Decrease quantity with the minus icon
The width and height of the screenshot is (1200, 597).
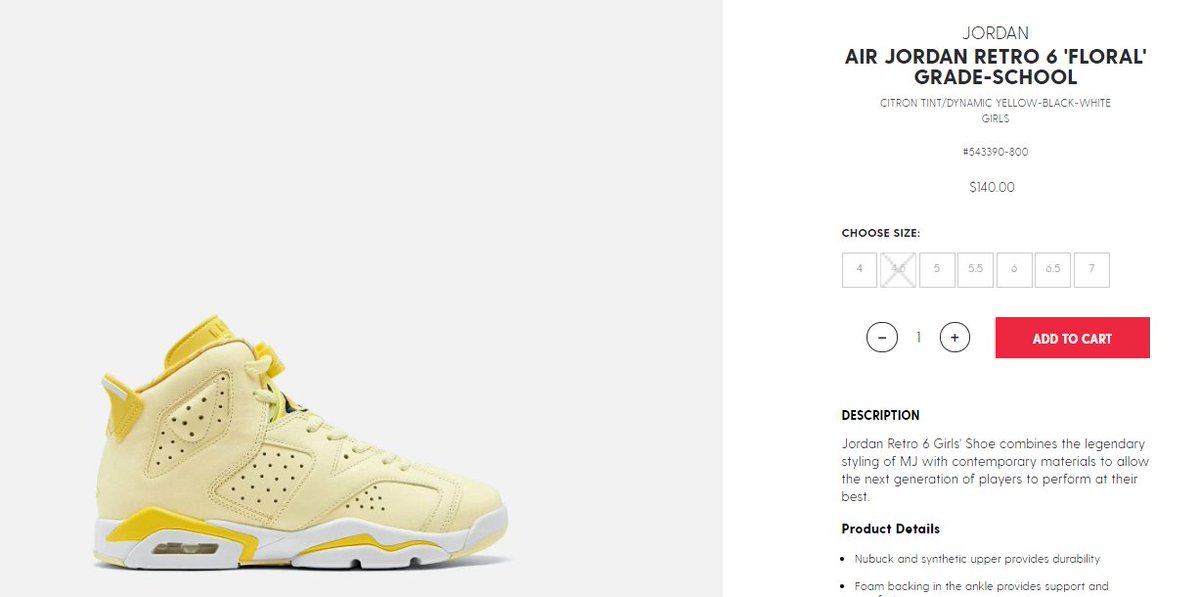(x=881, y=338)
